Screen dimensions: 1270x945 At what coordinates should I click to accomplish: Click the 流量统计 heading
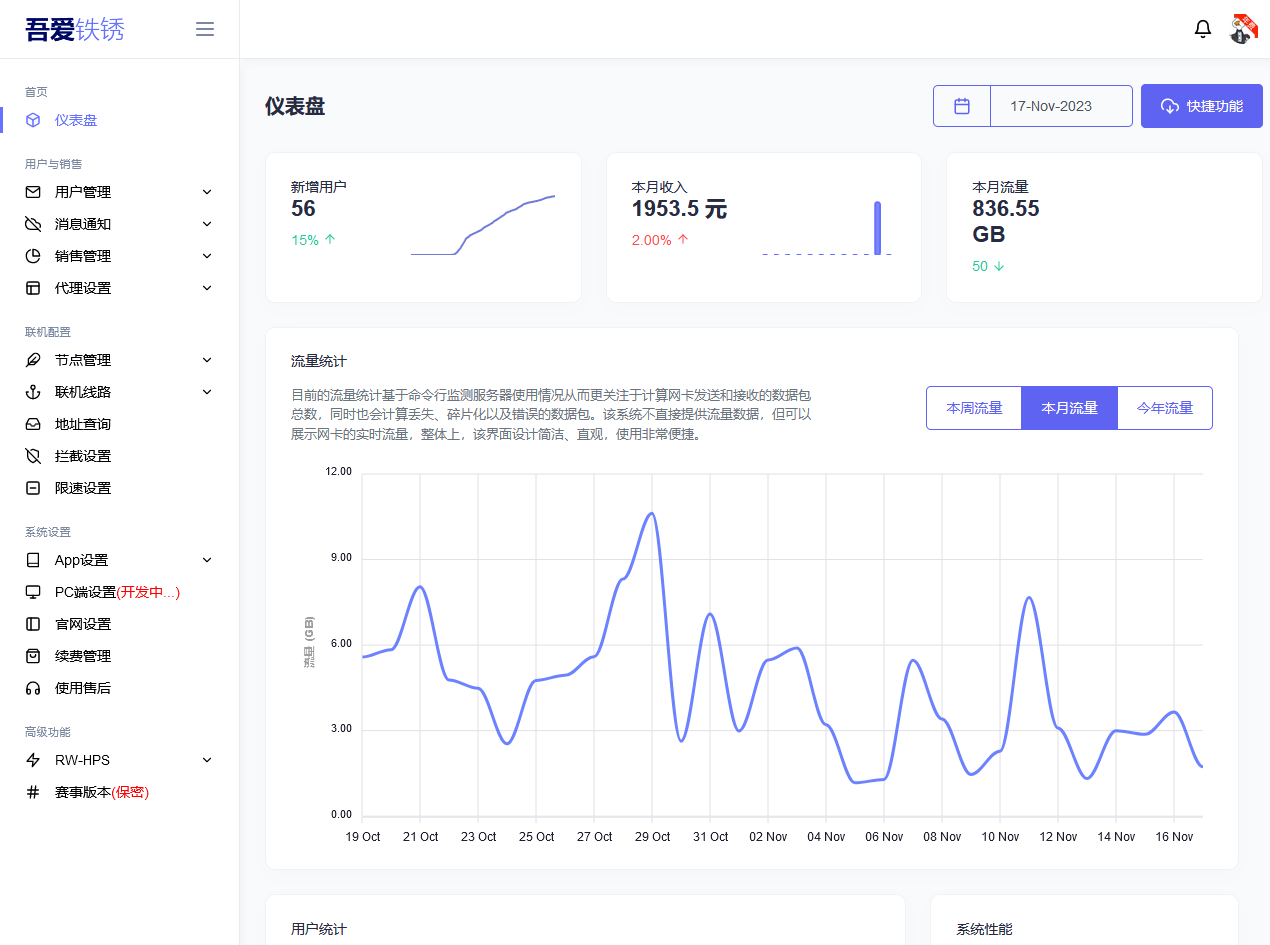[319, 361]
